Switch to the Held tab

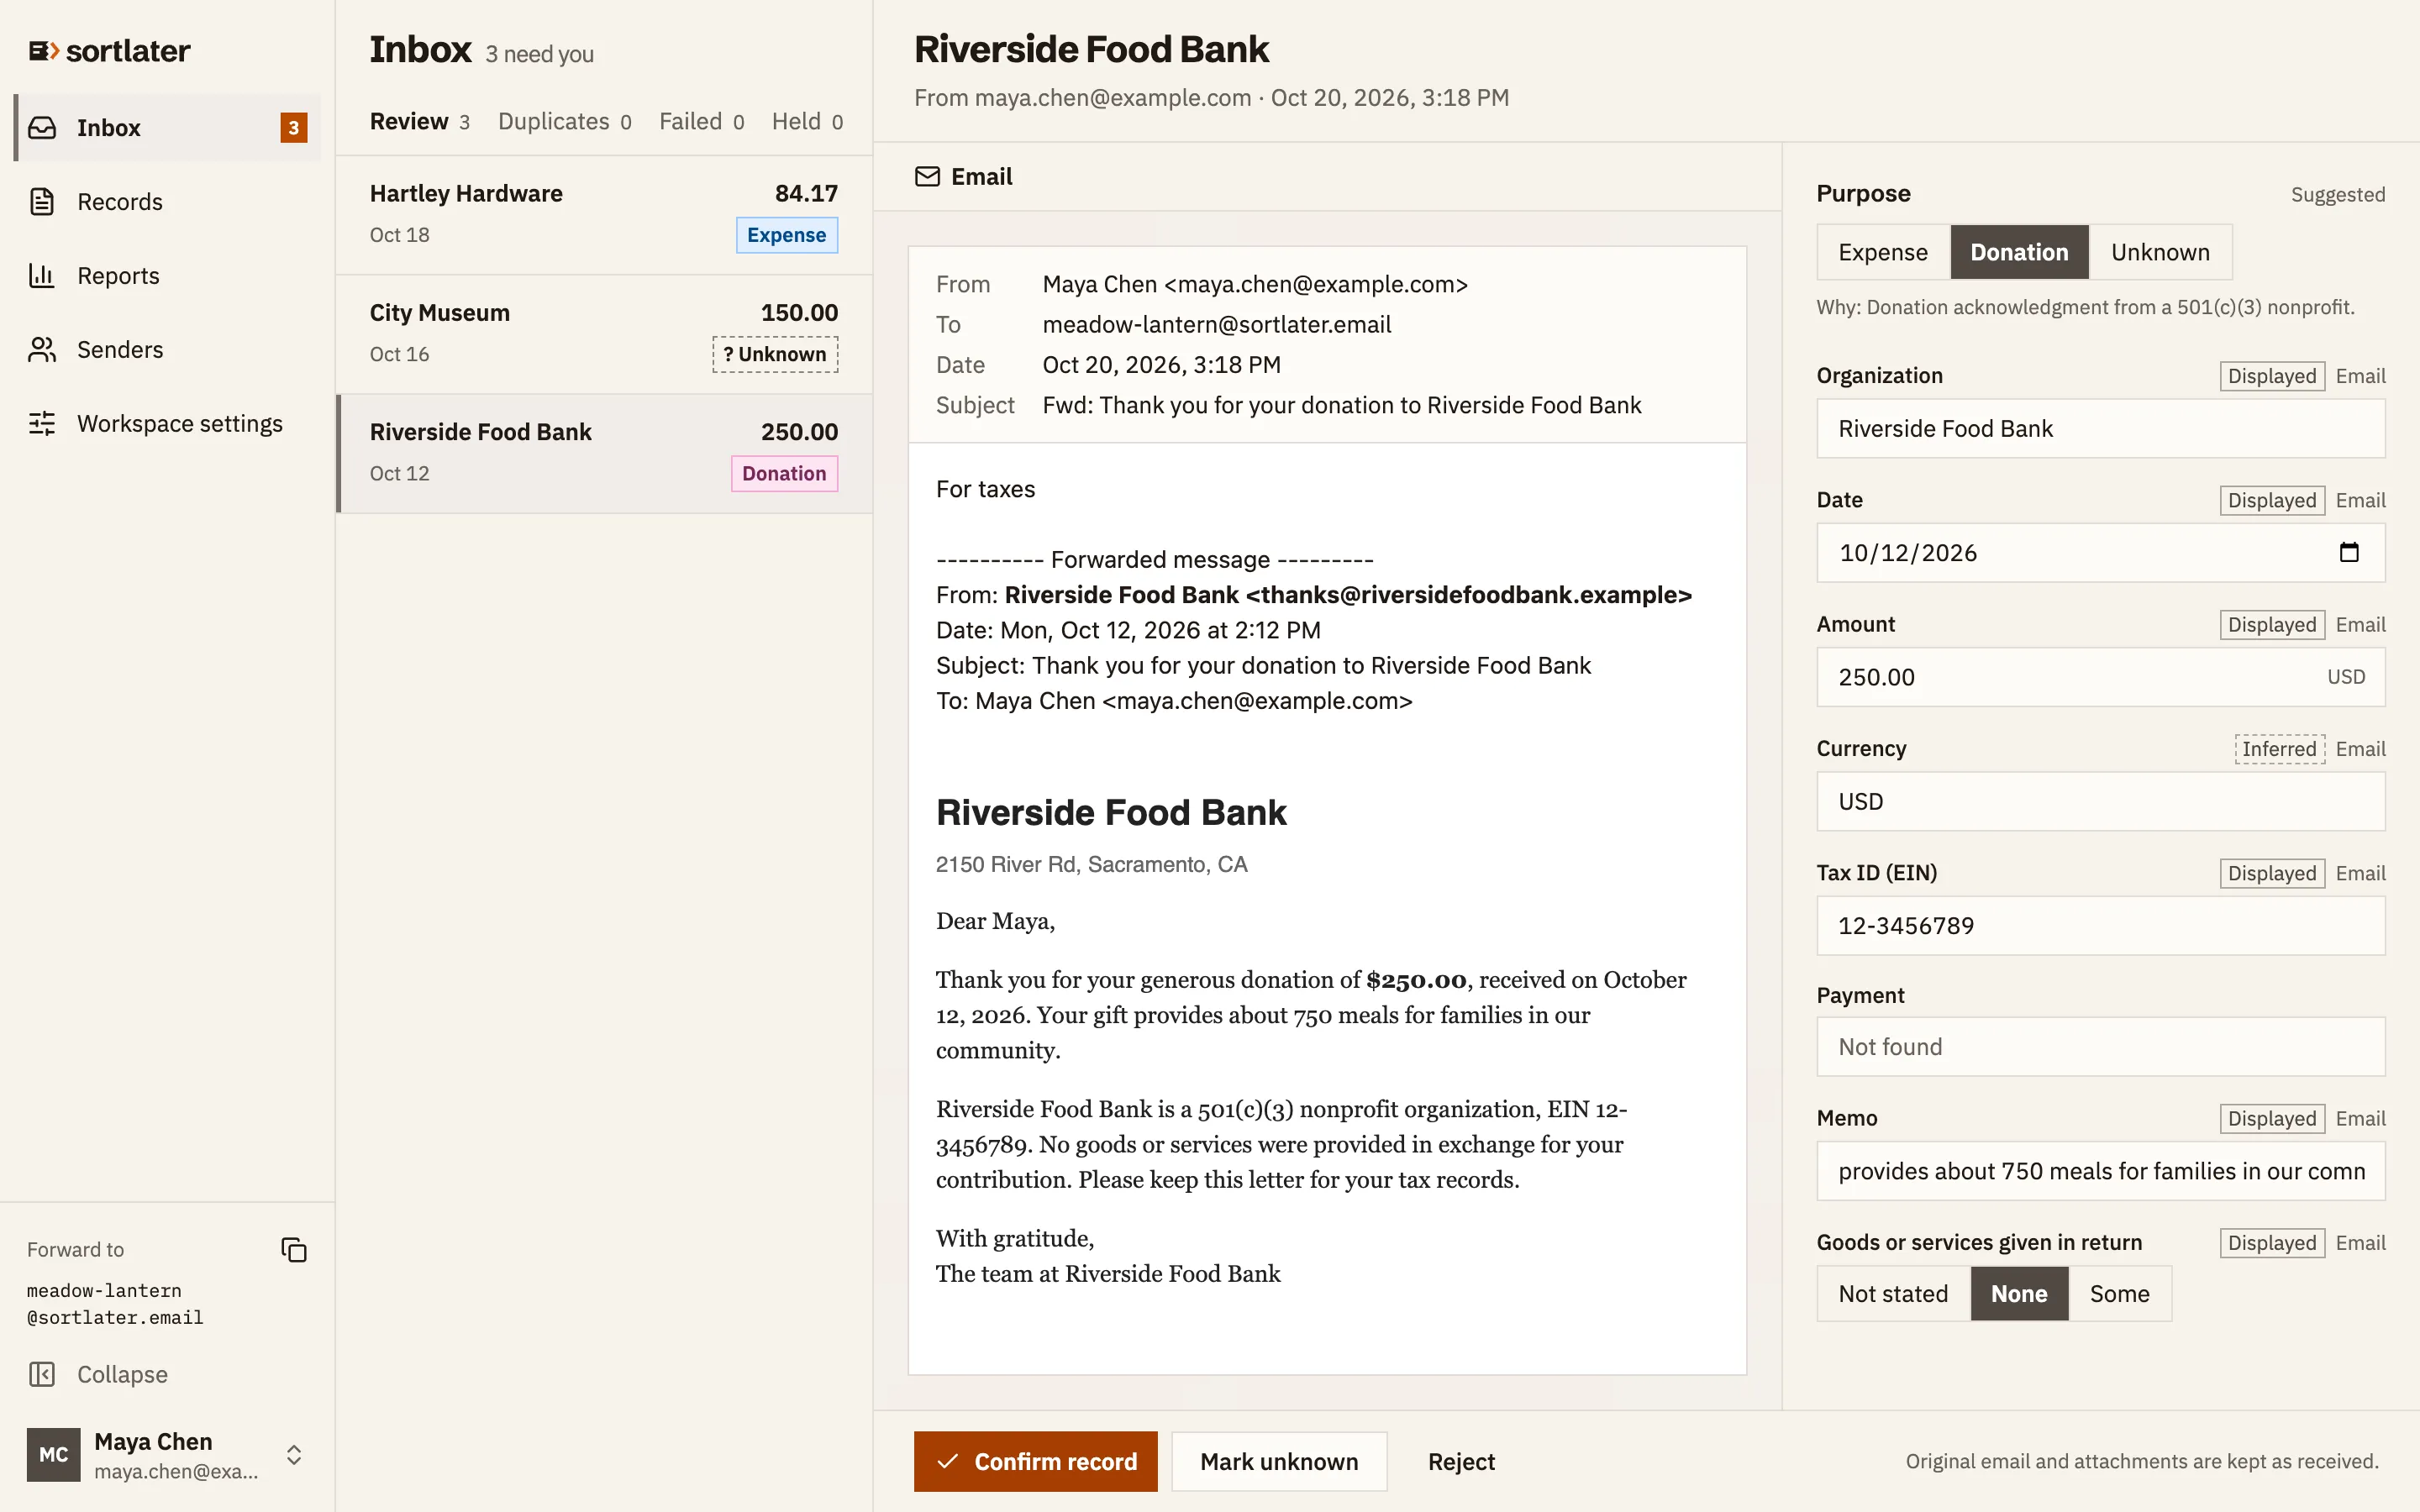point(808,122)
